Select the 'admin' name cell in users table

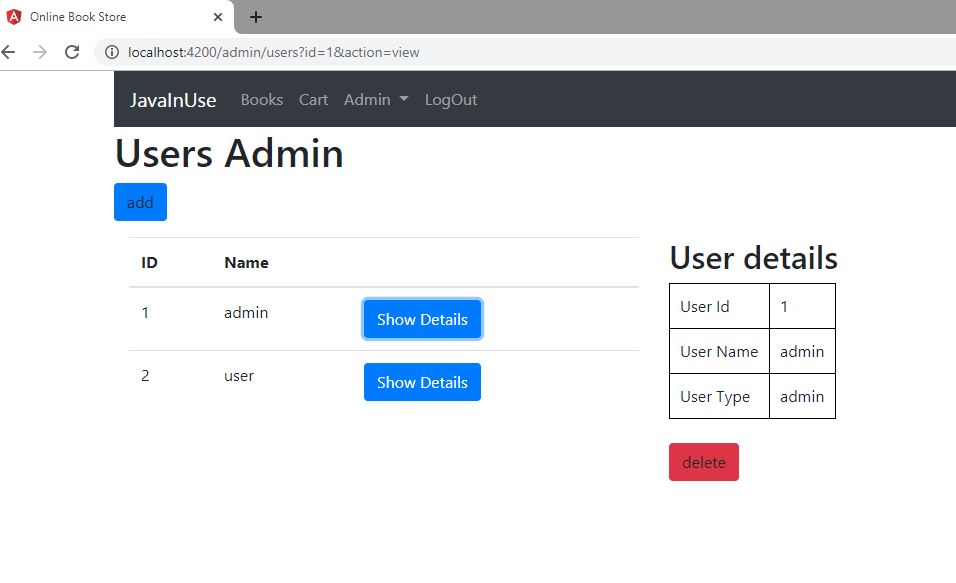pyautogui.click(x=246, y=313)
